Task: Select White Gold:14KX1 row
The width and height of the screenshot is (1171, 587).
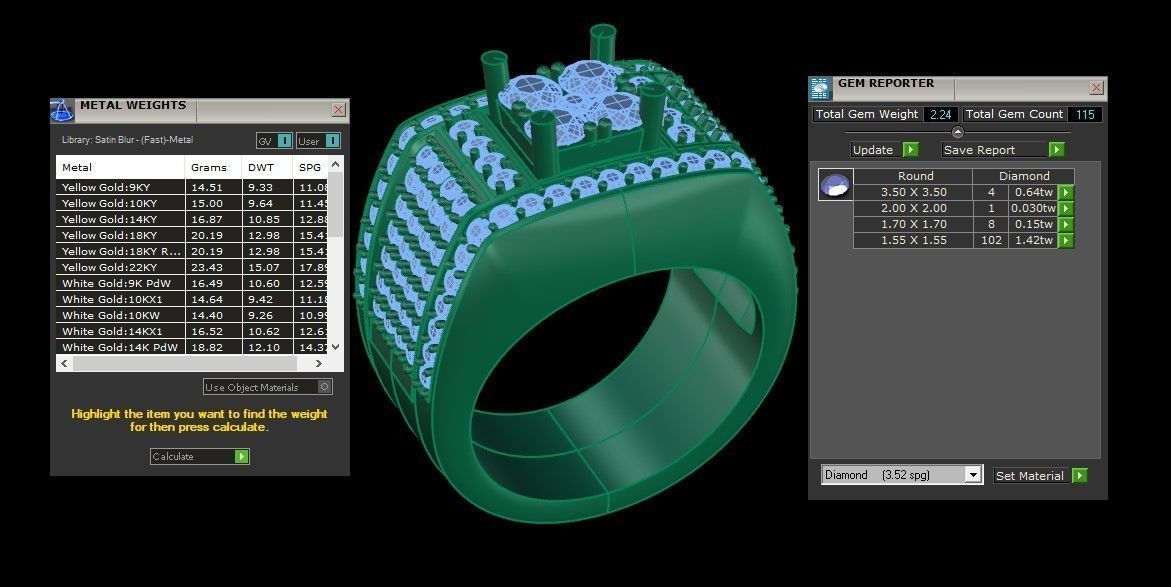Action: point(193,331)
